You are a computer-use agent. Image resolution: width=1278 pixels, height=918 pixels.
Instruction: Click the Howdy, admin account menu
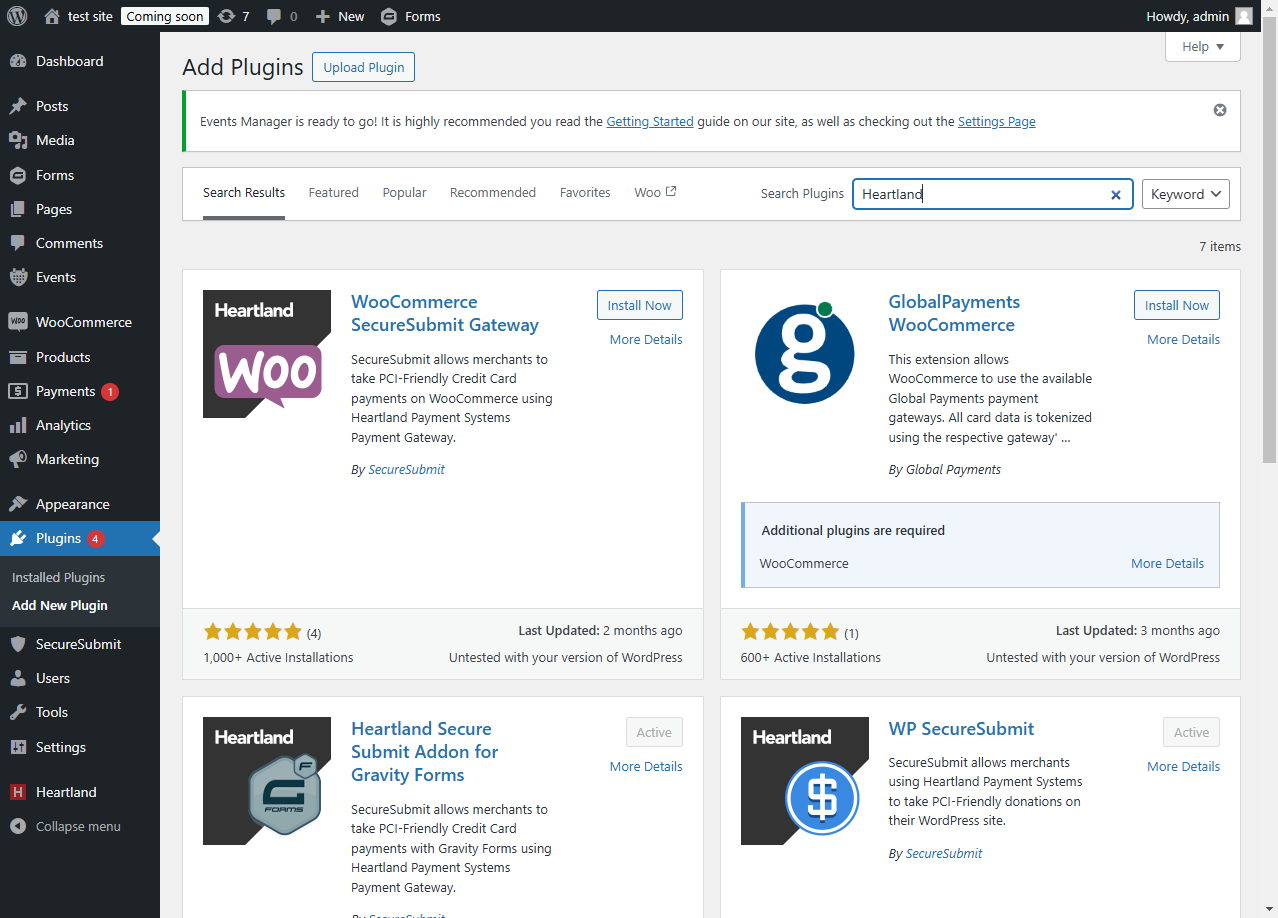coord(1199,16)
